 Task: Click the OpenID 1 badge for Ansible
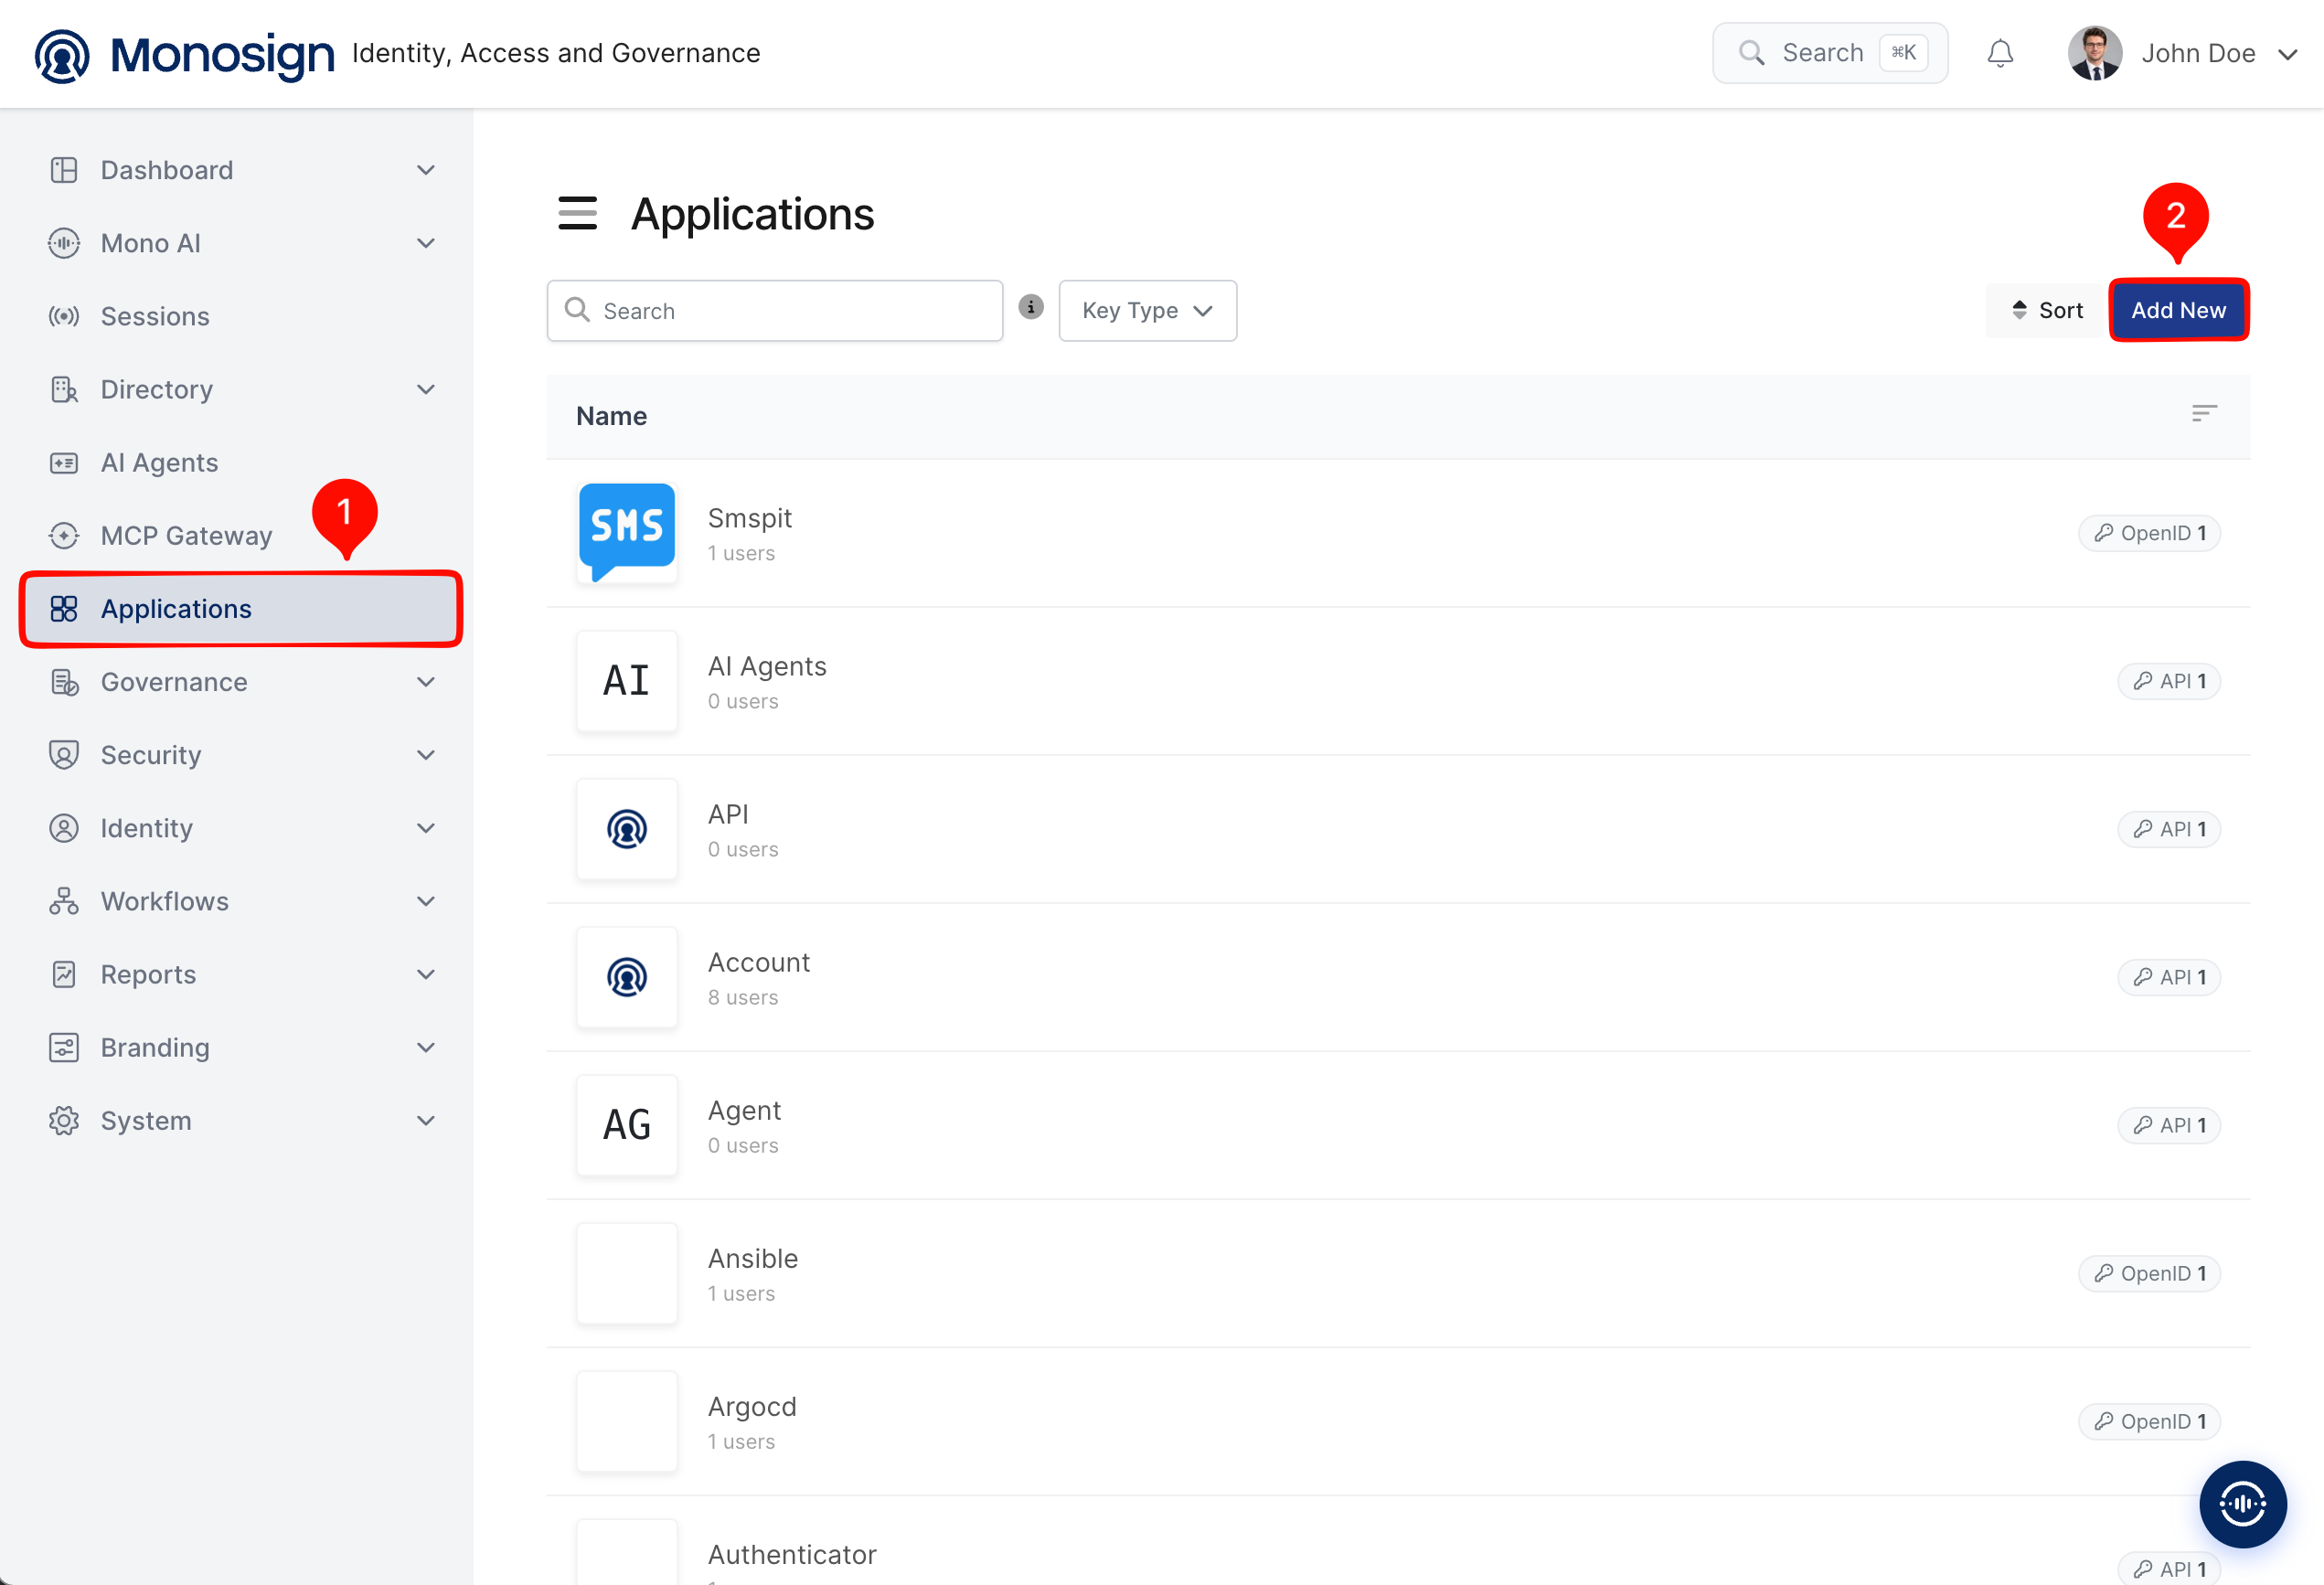click(2149, 1272)
